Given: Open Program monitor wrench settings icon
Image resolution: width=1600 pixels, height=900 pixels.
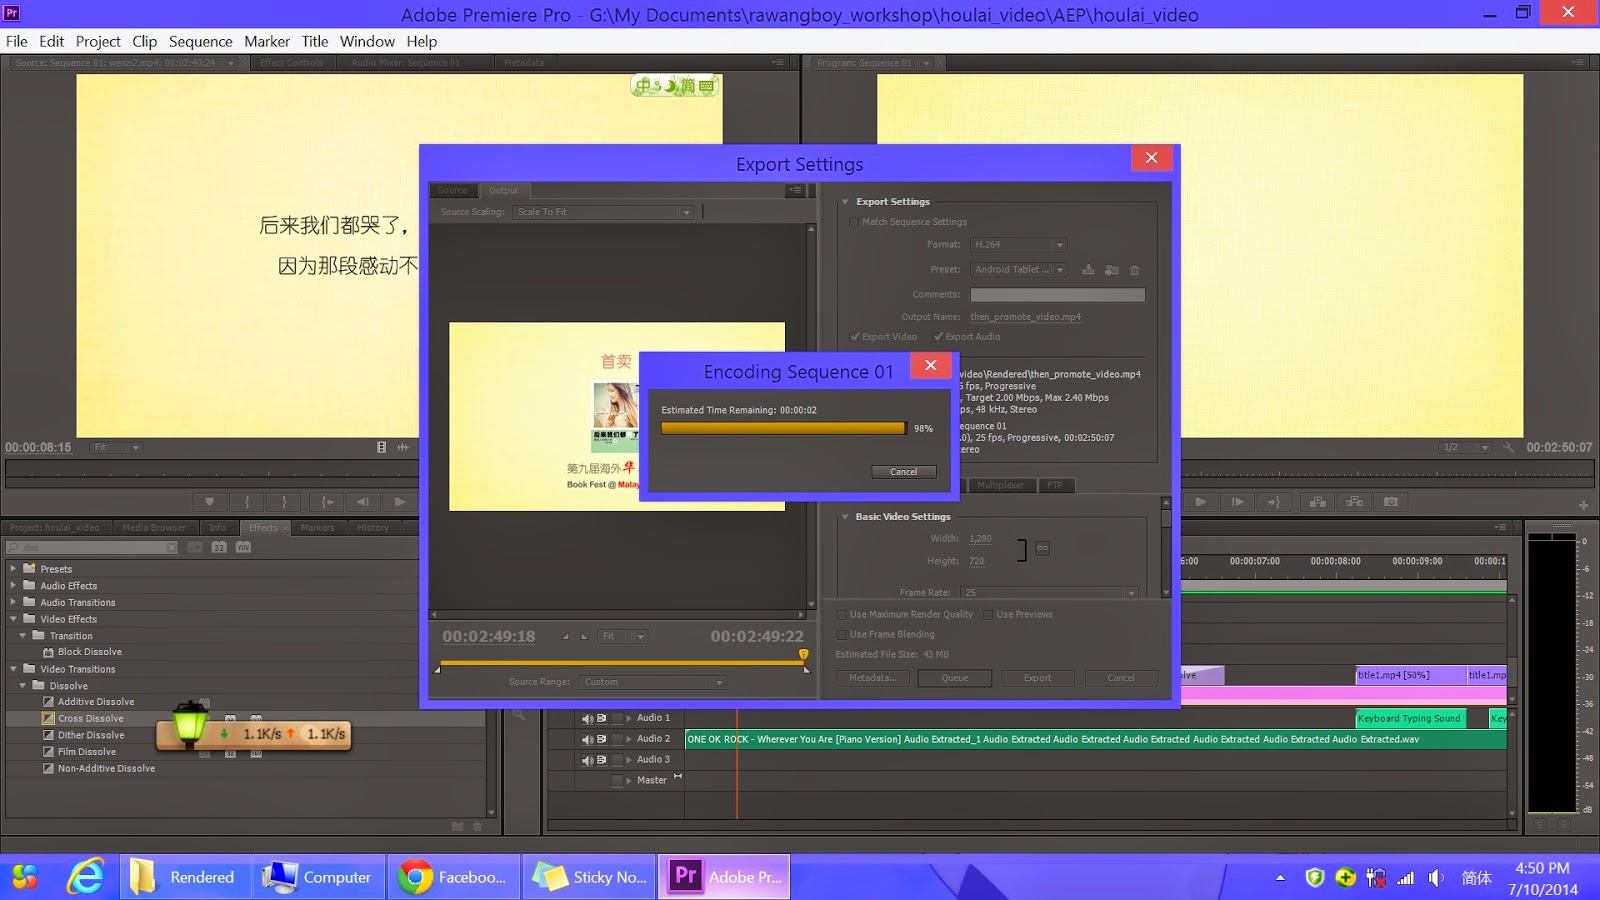Looking at the screenshot, I should coord(1509,447).
